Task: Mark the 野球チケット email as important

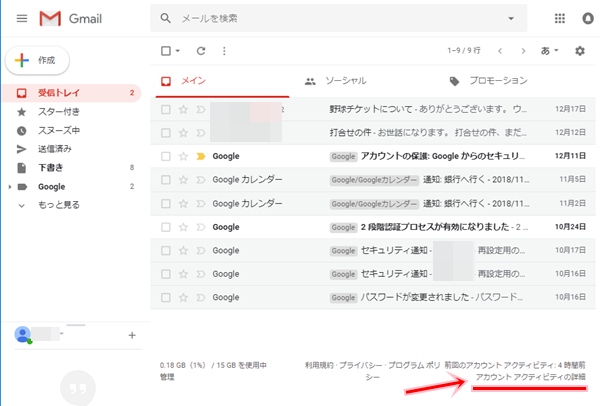Action: coord(201,109)
